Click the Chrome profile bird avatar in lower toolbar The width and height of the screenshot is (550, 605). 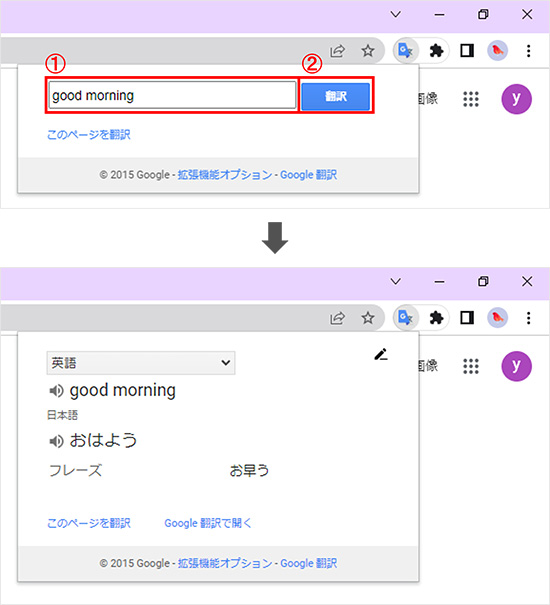tap(498, 318)
